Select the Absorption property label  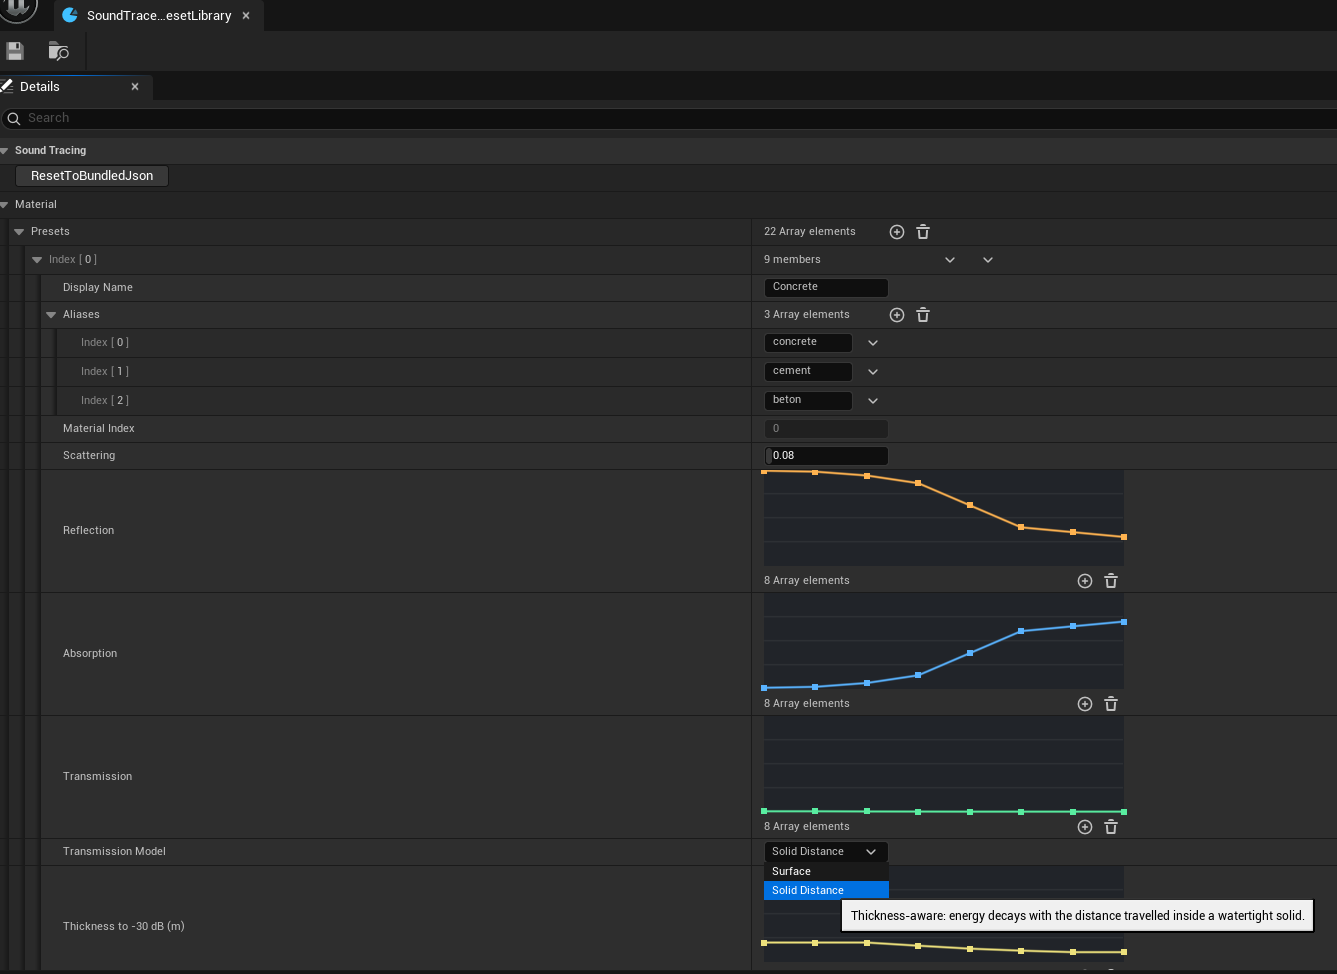(90, 654)
